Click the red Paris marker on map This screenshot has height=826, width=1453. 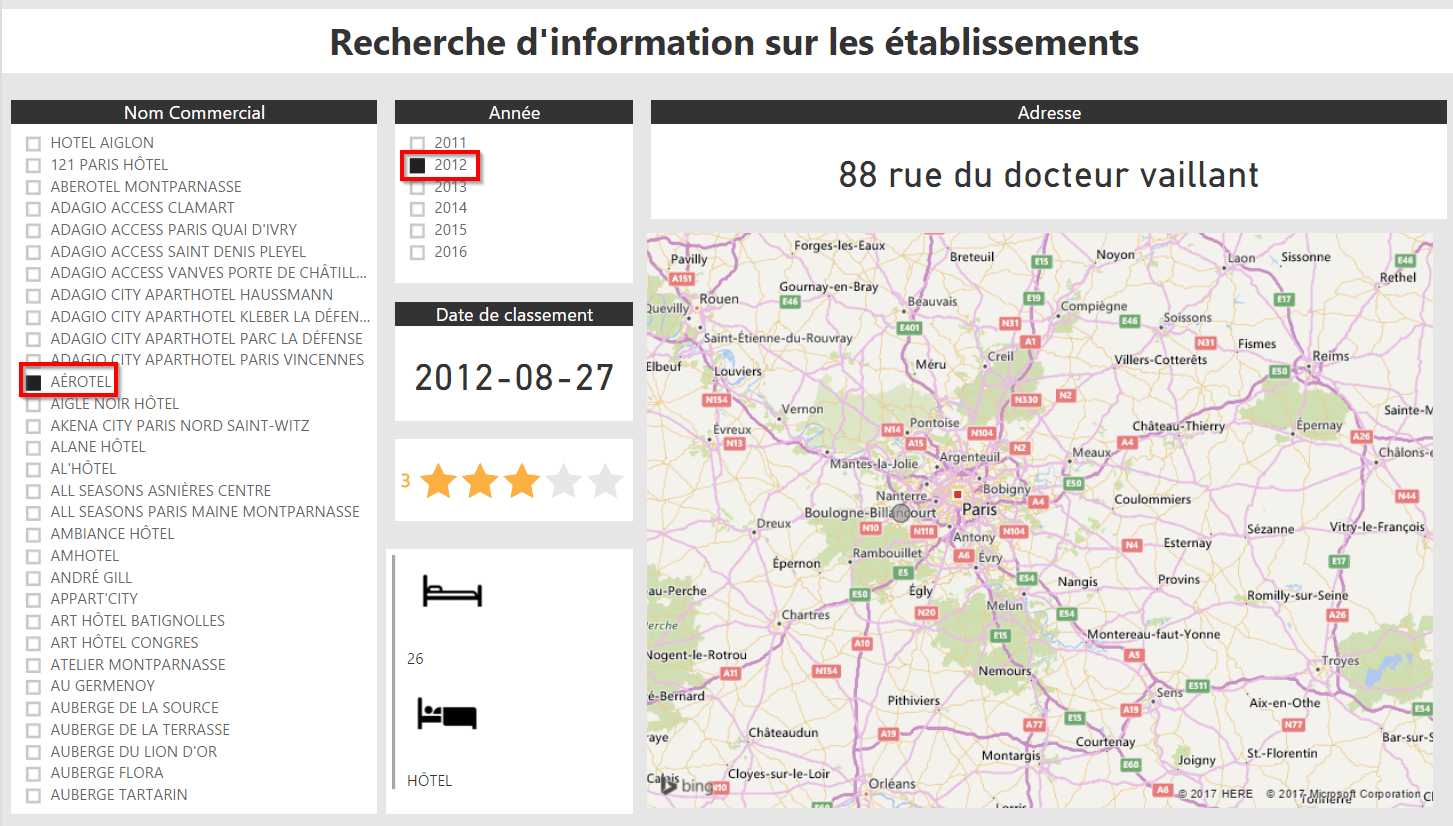957,494
